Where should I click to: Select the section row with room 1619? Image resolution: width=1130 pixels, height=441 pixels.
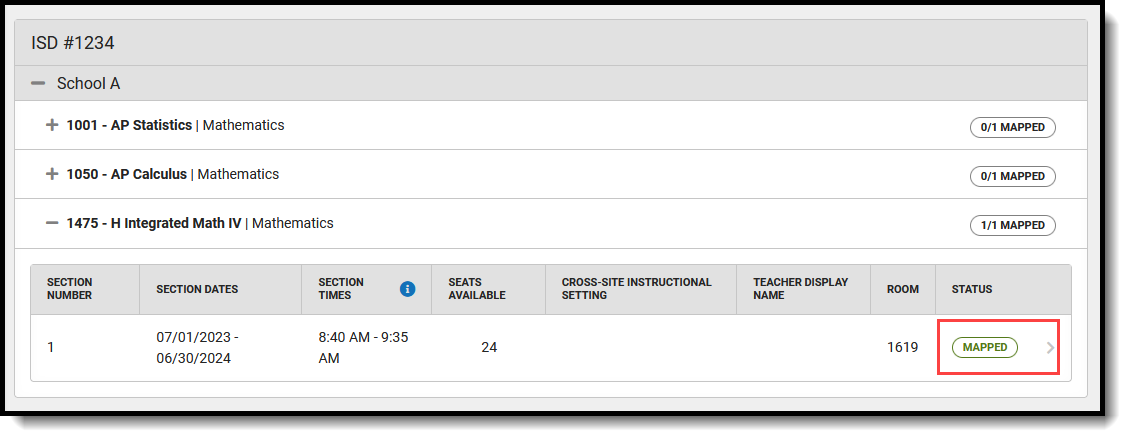tap(551, 347)
